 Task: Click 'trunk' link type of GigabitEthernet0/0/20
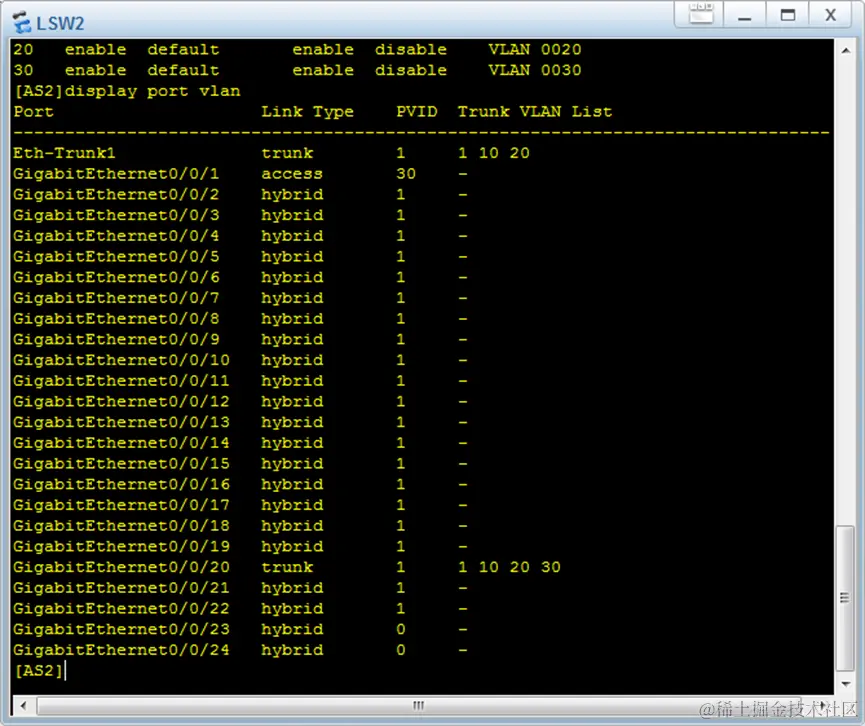click(287, 567)
